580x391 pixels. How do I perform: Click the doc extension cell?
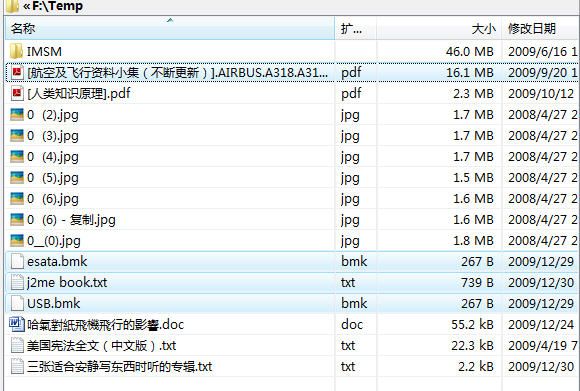[352, 325]
